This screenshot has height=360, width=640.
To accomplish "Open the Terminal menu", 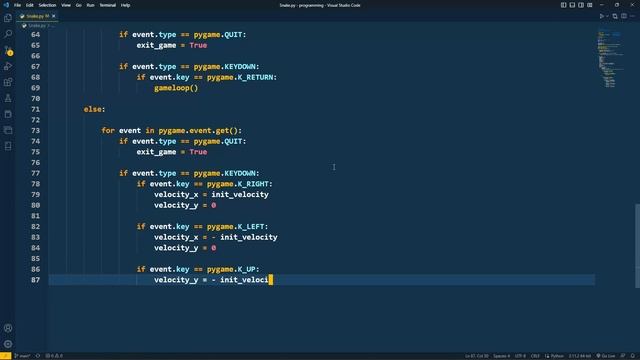I will (107, 5).
